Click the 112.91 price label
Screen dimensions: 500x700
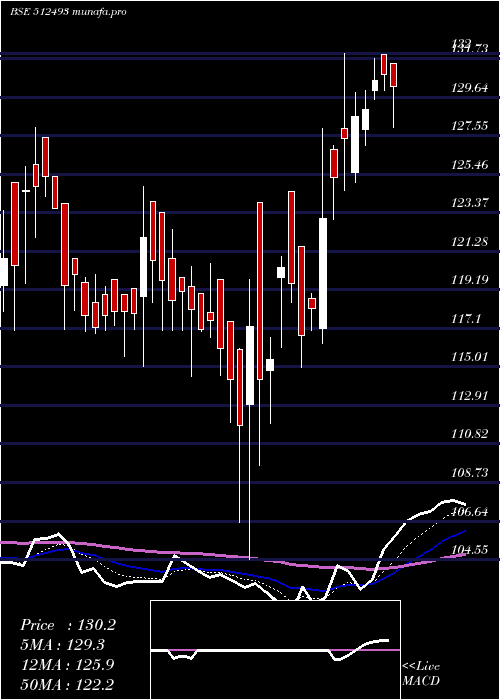pyautogui.click(x=470, y=396)
